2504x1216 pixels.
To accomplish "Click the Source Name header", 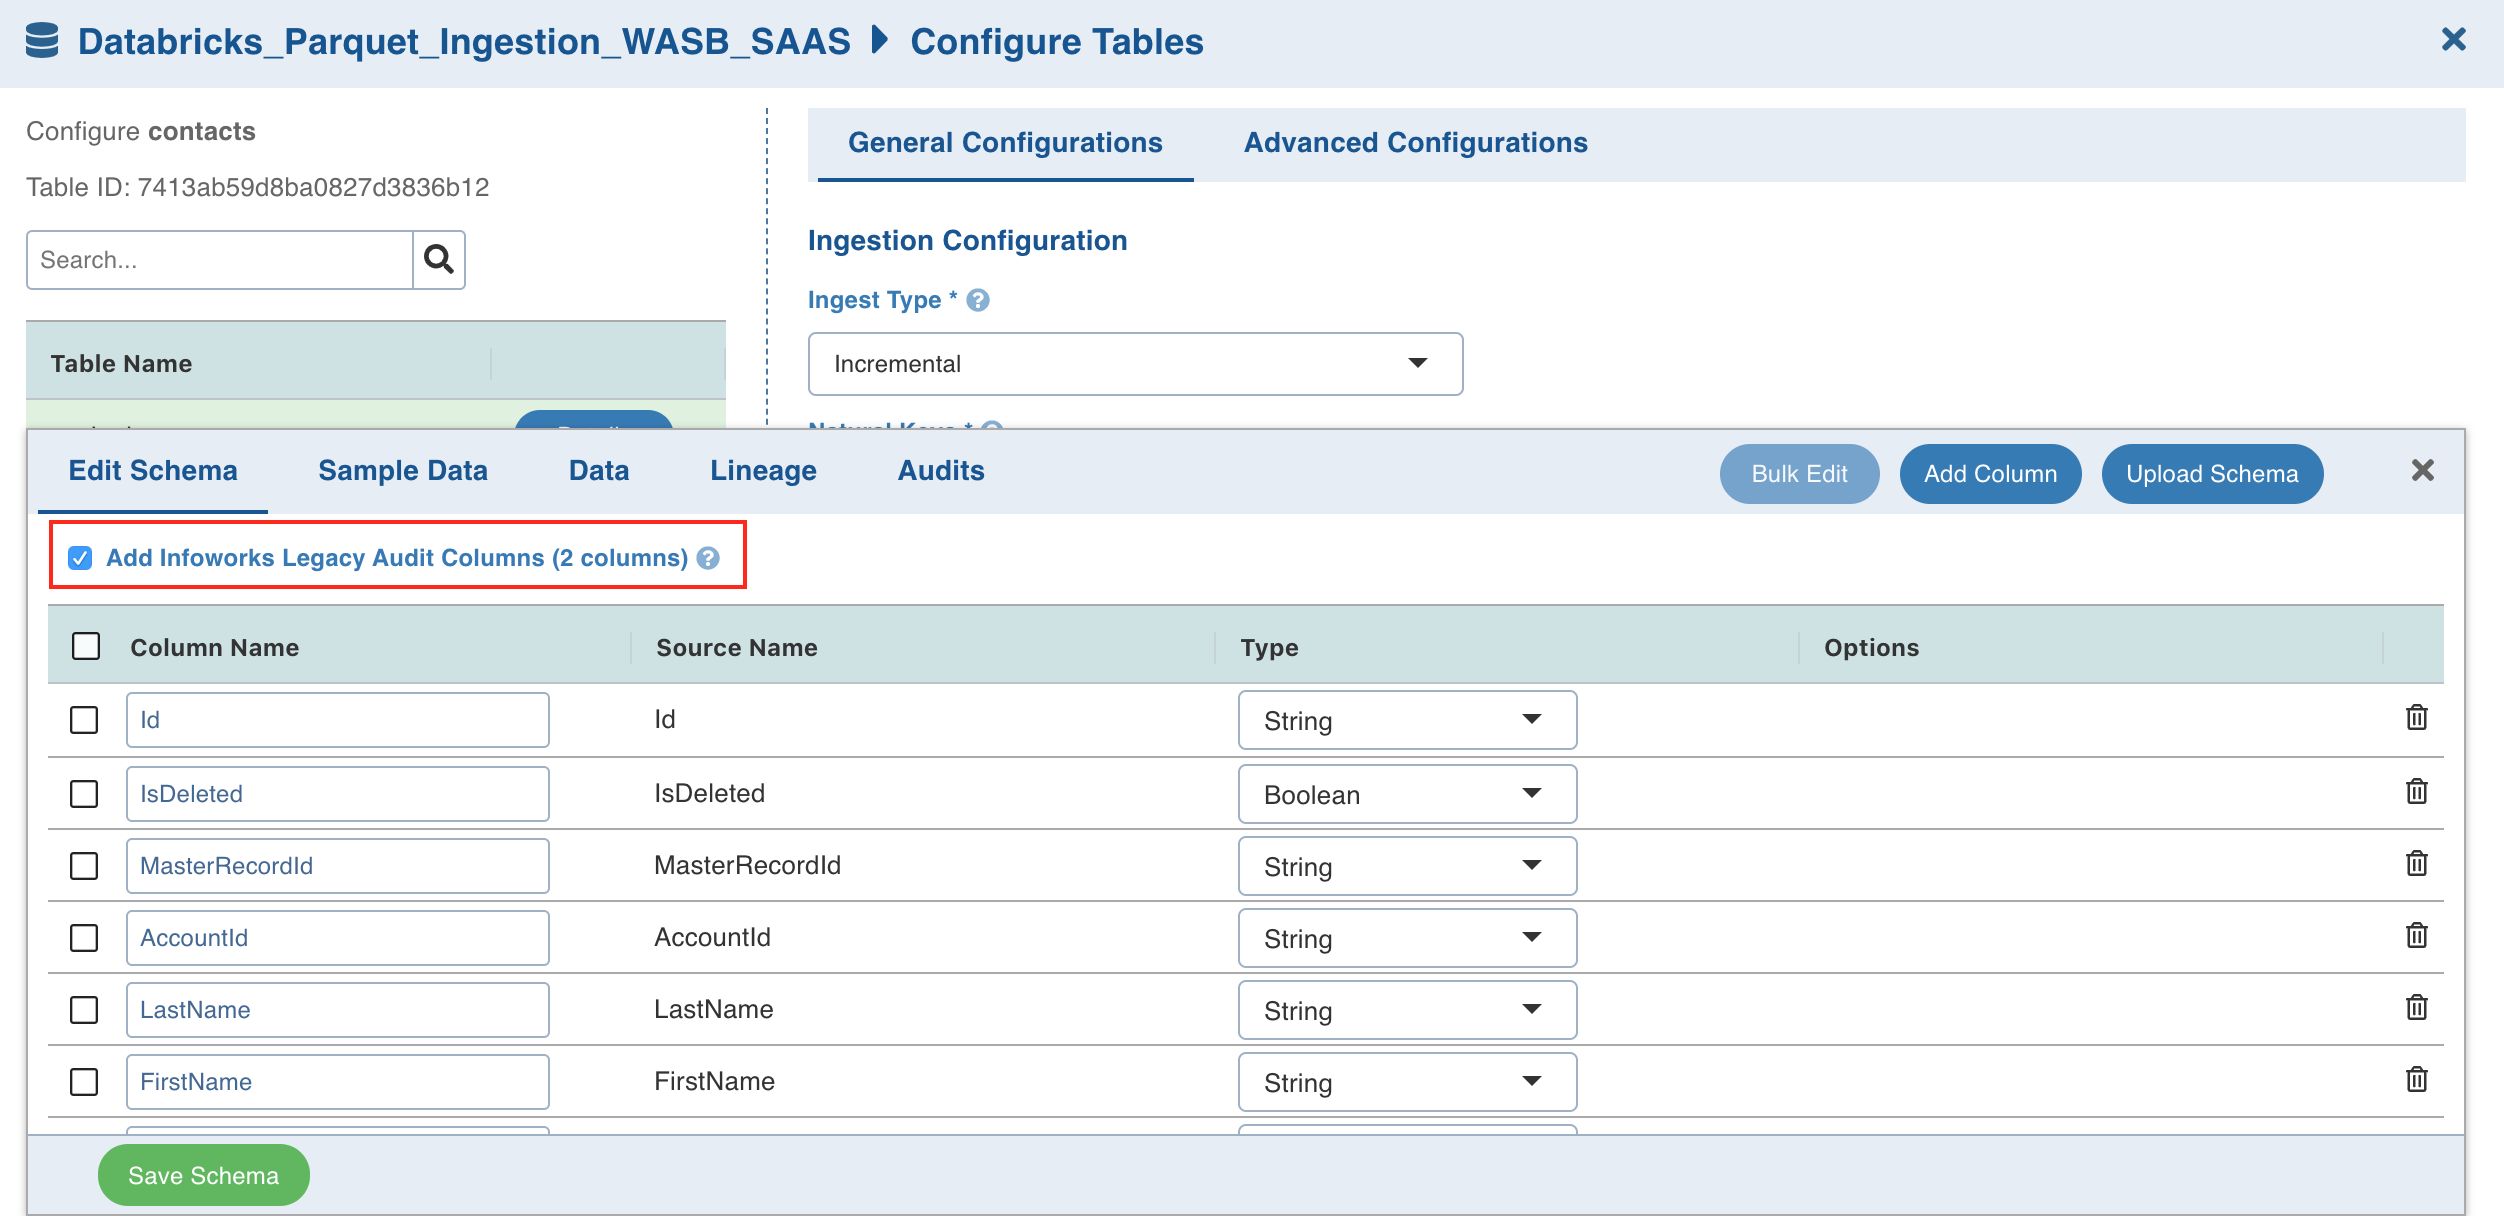I will click(737, 648).
